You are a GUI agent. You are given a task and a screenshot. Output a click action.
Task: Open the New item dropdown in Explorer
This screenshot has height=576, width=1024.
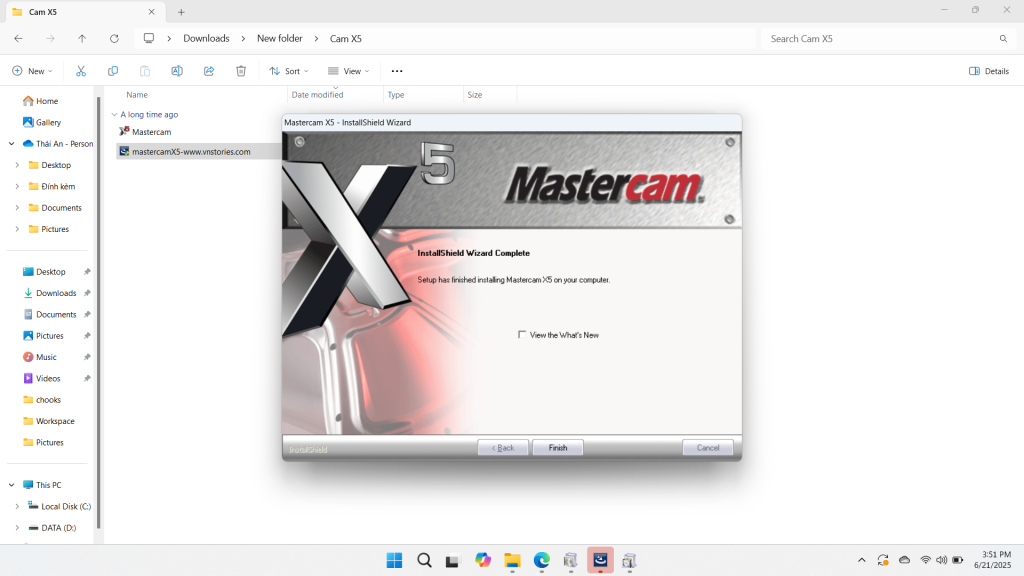(x=32, y=71)
